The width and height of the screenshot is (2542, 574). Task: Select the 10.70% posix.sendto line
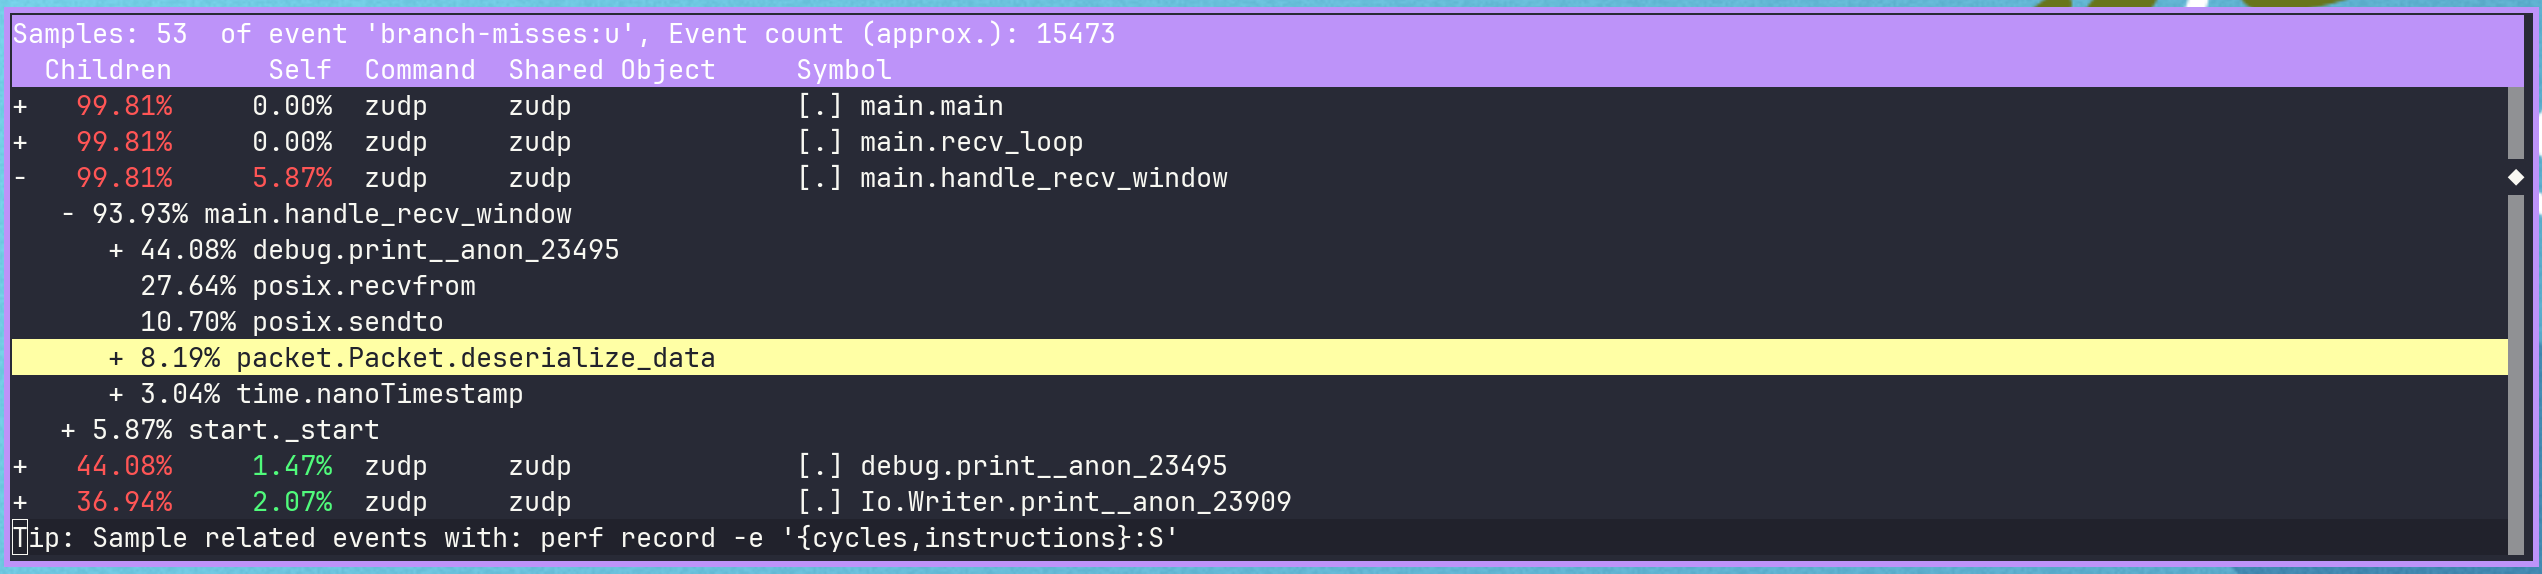[292, 322]
